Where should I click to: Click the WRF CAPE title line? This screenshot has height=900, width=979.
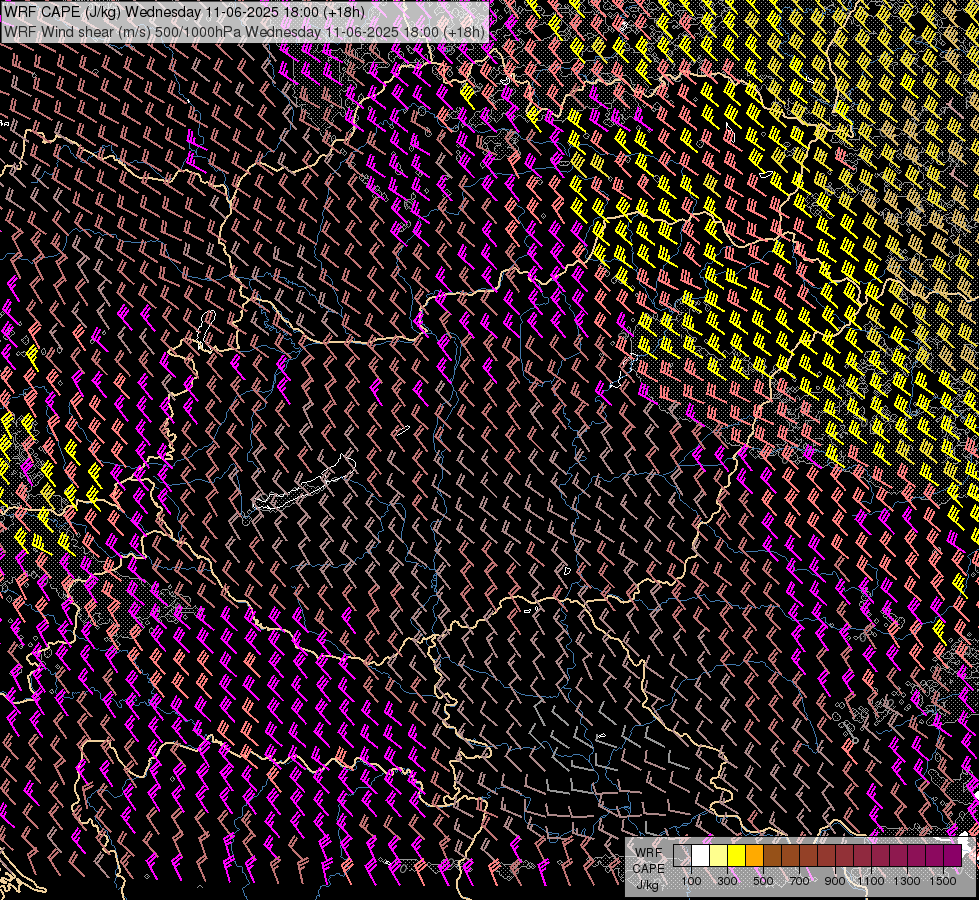(x=184, y=12)
